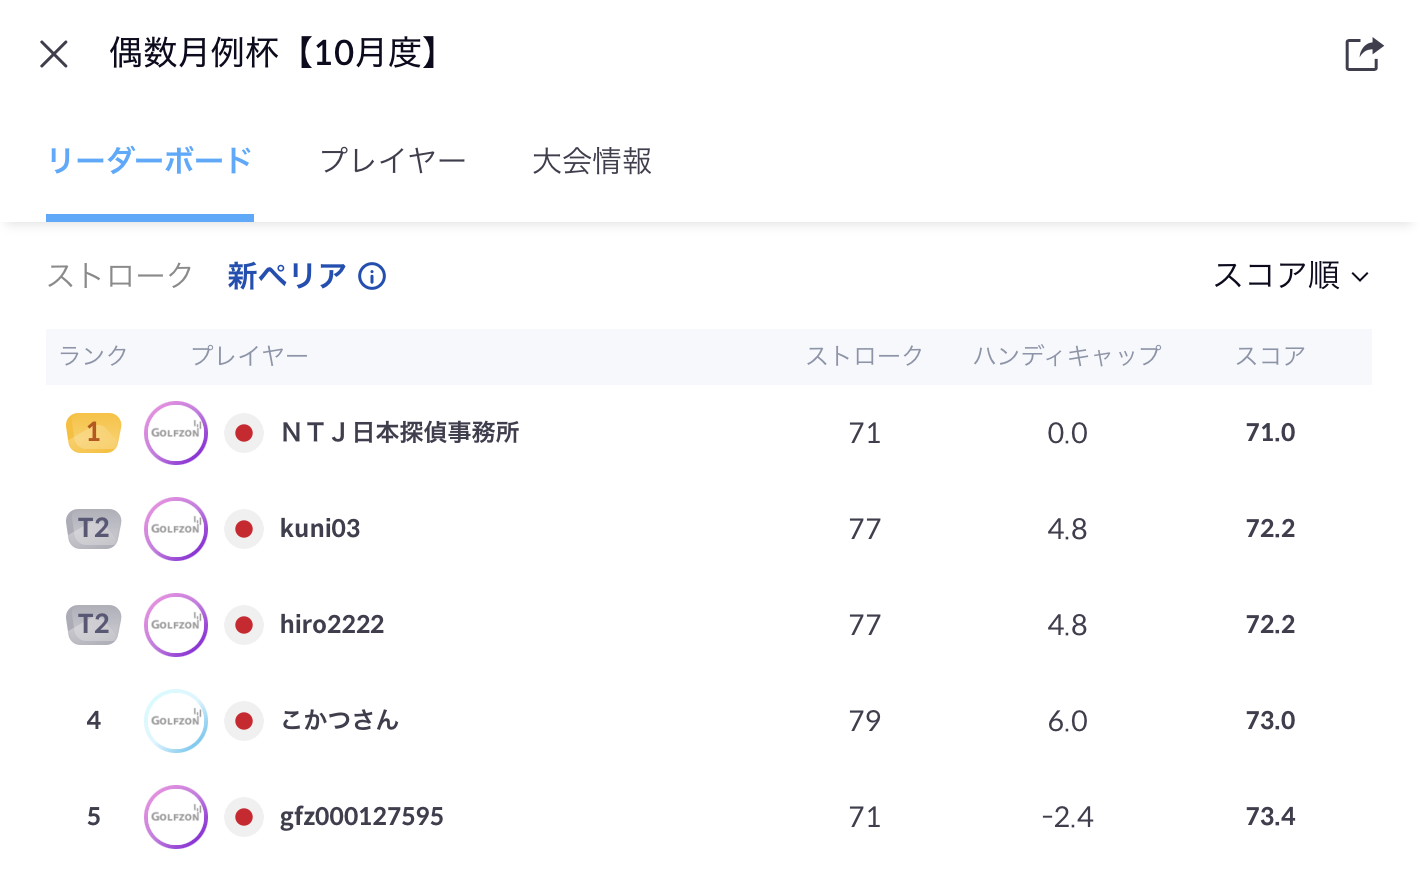Image resolution: width=1420 pixels, height=870 pixels.
Task: Click kuni03's Golfzon avatar
Action: coord(176,529)
